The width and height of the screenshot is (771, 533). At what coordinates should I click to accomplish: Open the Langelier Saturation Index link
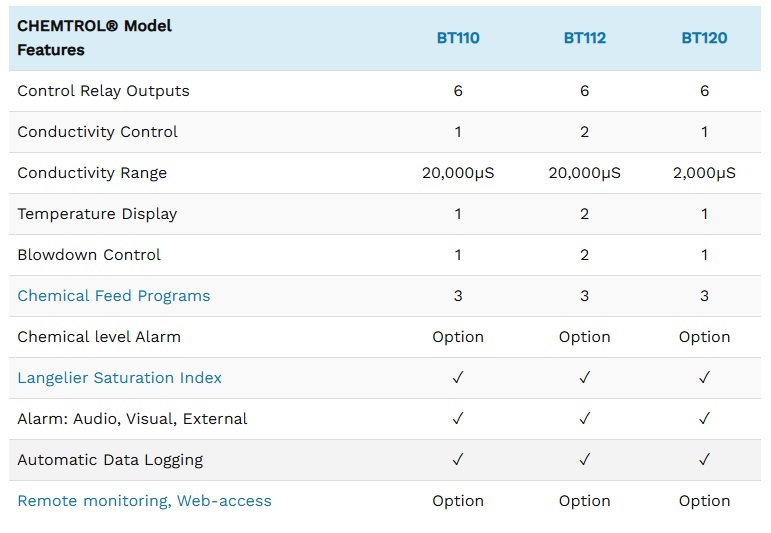pyautogui.click(x=120, y=378)
